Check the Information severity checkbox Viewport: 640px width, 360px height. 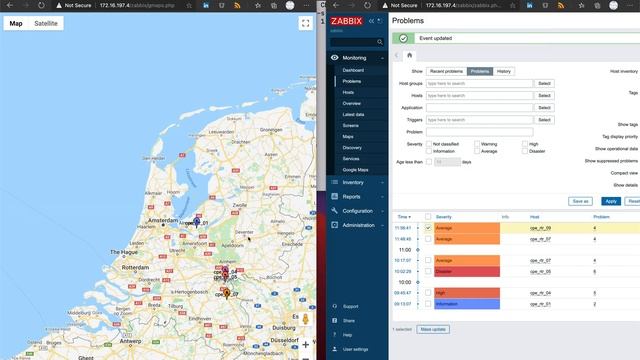click(429, 151)
